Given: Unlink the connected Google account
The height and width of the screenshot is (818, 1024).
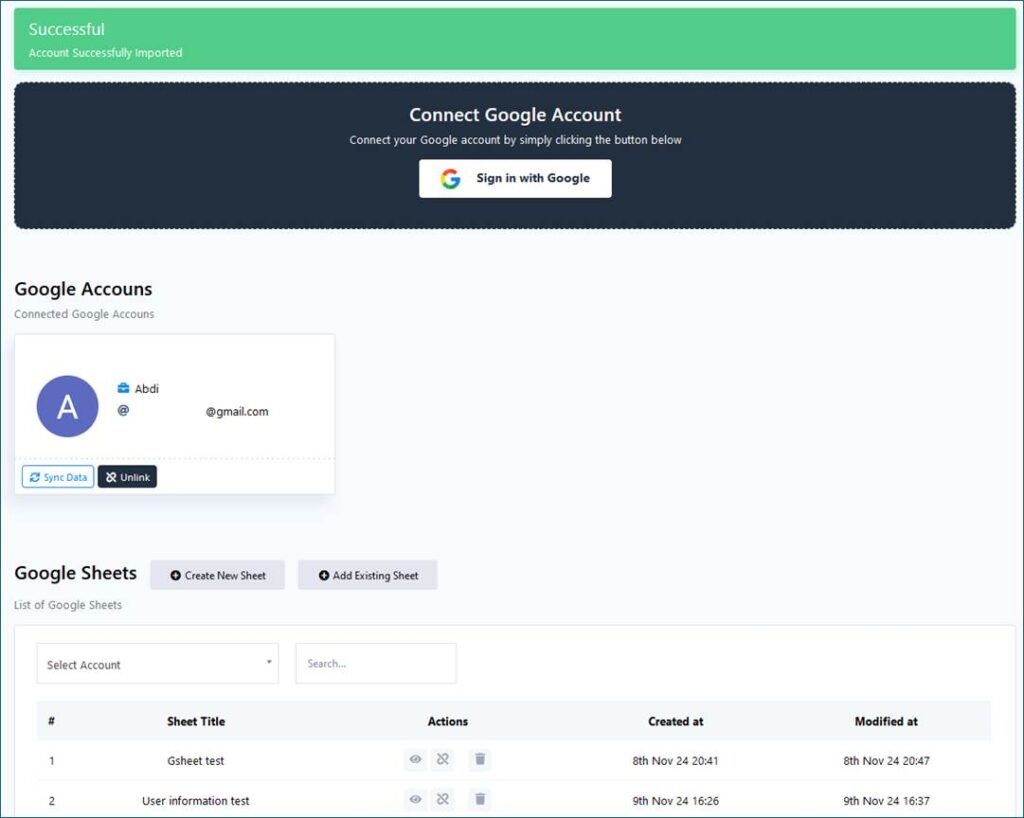Looking at the screenshot, I should [x=127, y=477].
